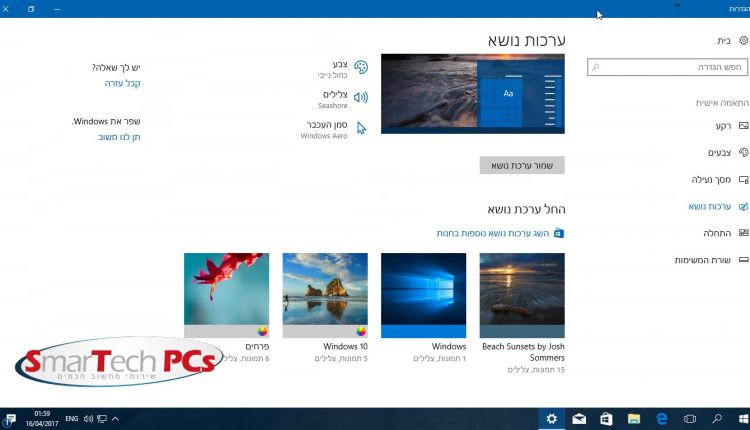
Task: Click the volume icon in system tray
Action: pyautogui.click(x=88, y=419)
